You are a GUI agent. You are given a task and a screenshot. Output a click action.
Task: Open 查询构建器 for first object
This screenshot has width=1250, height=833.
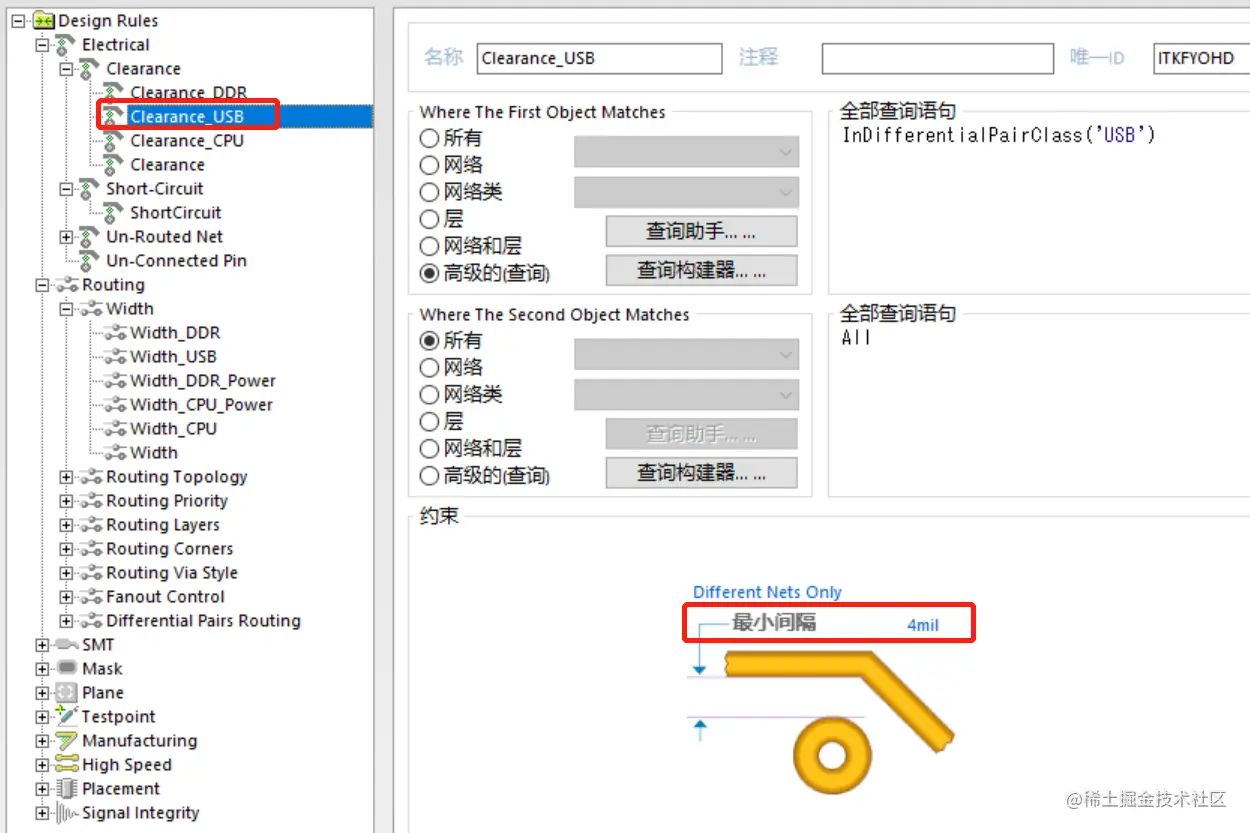pyautogui.click(x=701, y=270)
